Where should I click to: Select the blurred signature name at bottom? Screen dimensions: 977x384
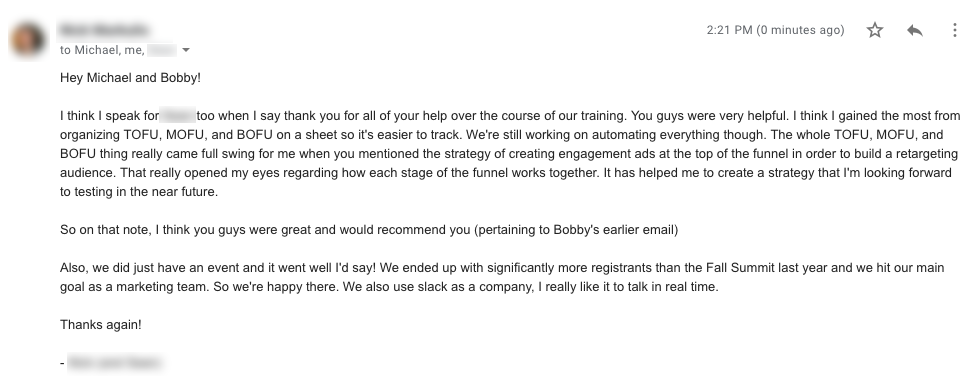coord(115,363)
